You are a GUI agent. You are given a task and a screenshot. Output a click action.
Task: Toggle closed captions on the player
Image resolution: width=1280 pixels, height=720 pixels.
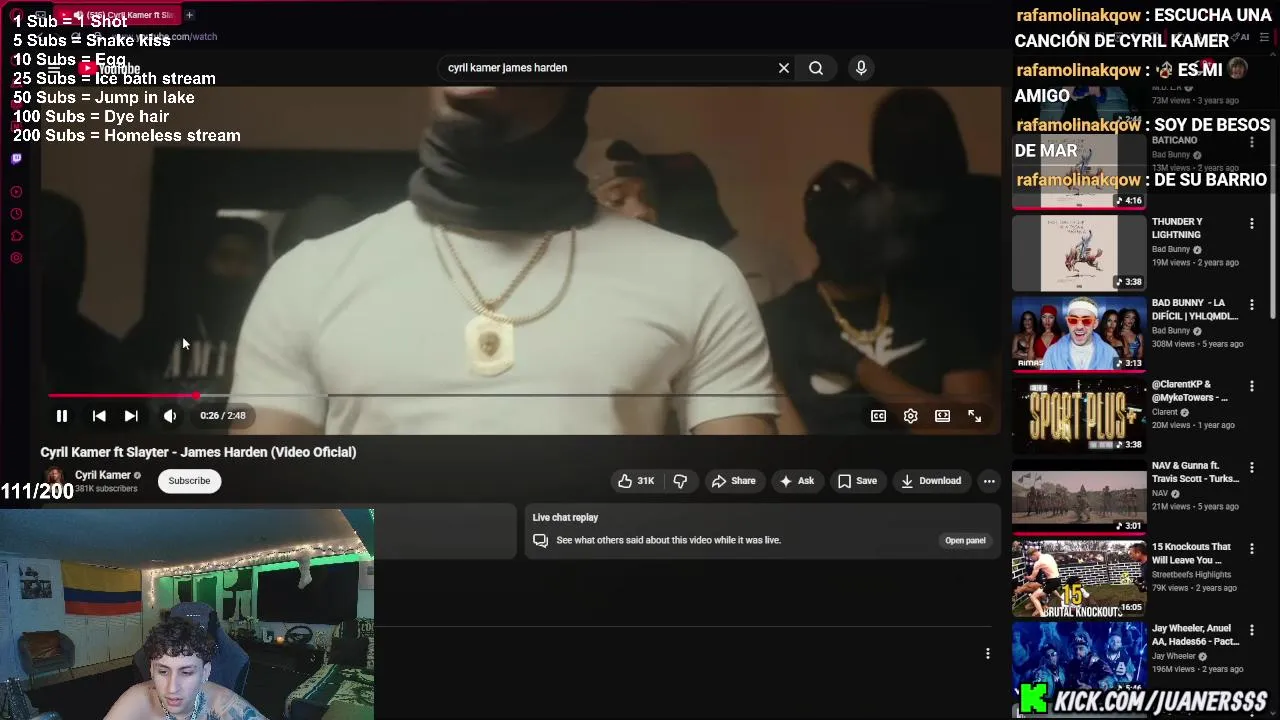(x=878, y=416)
